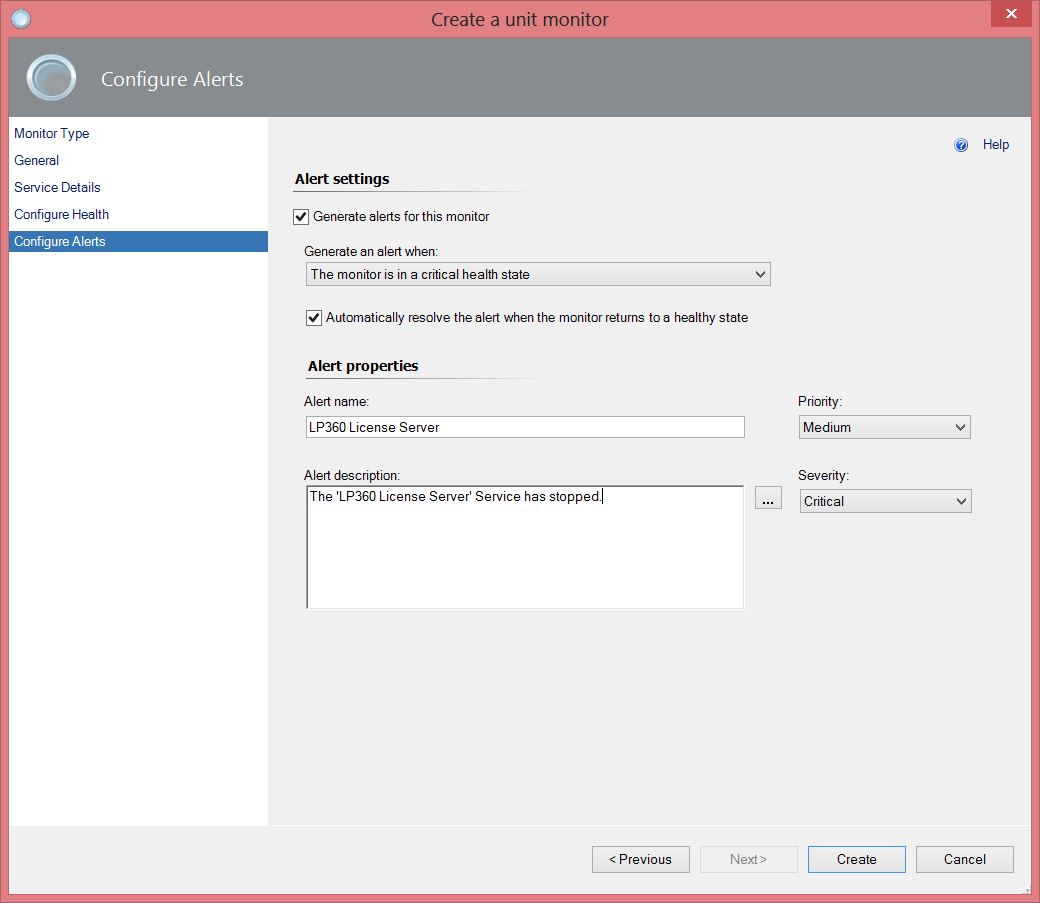Click the Cancel button
Viewport: 1040px width, 903px height.
click(964, 859)
